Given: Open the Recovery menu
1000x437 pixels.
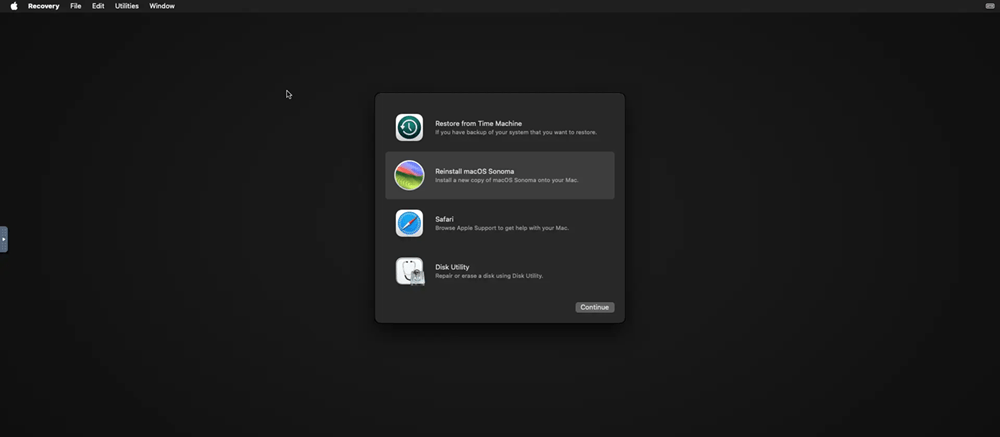Looking at the screenshot, I should tap(43, 6).
